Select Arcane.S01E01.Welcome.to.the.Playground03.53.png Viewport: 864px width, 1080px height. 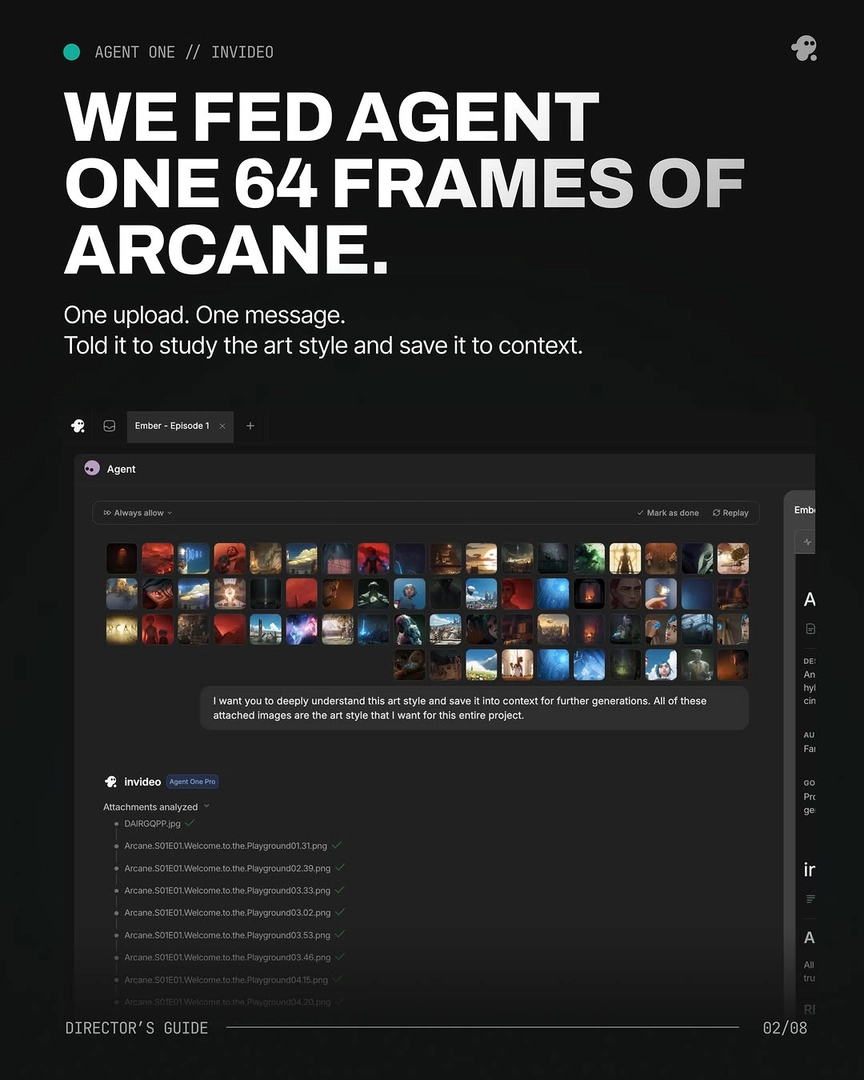coord(227,935)
